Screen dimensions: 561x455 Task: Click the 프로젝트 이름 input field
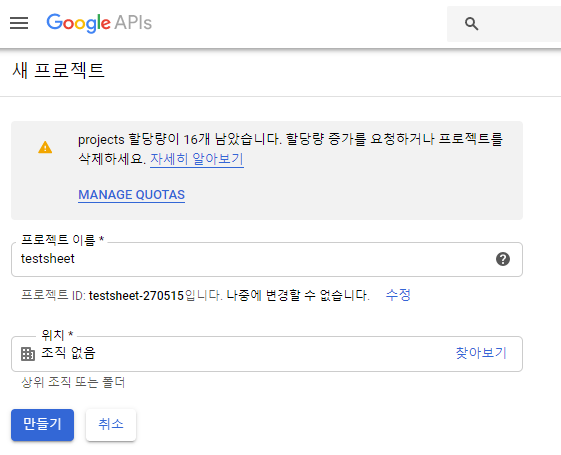[267, 259]
